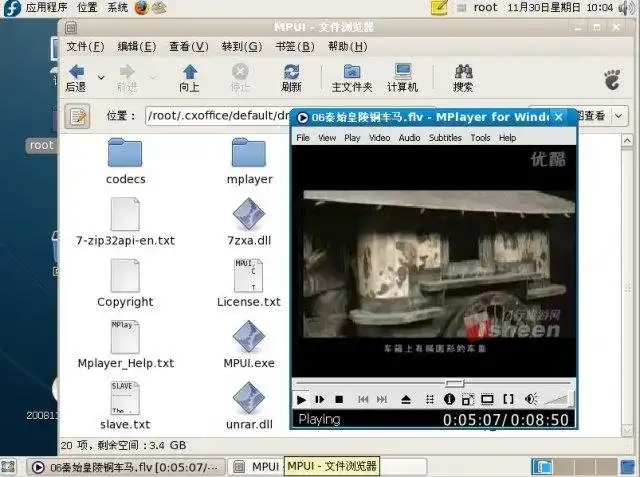Open the View menu in MPlayer

327,138
